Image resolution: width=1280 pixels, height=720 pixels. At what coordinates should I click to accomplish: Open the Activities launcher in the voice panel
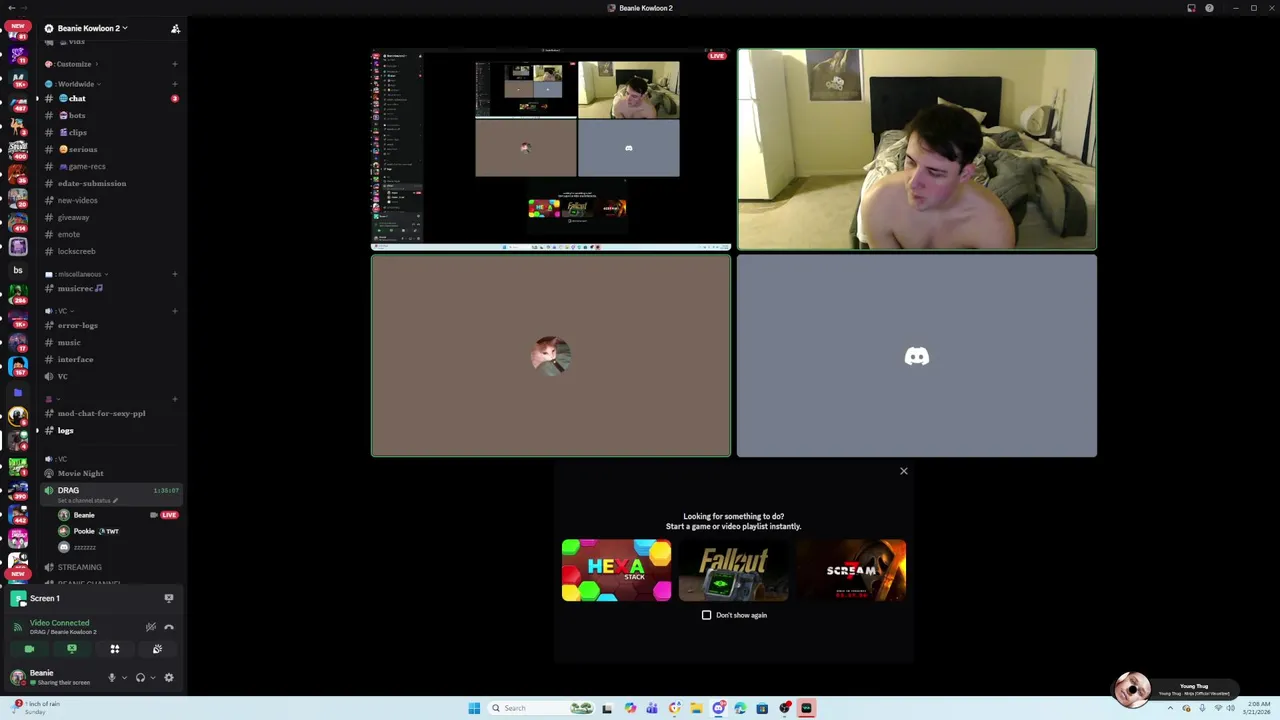[115, 649]
